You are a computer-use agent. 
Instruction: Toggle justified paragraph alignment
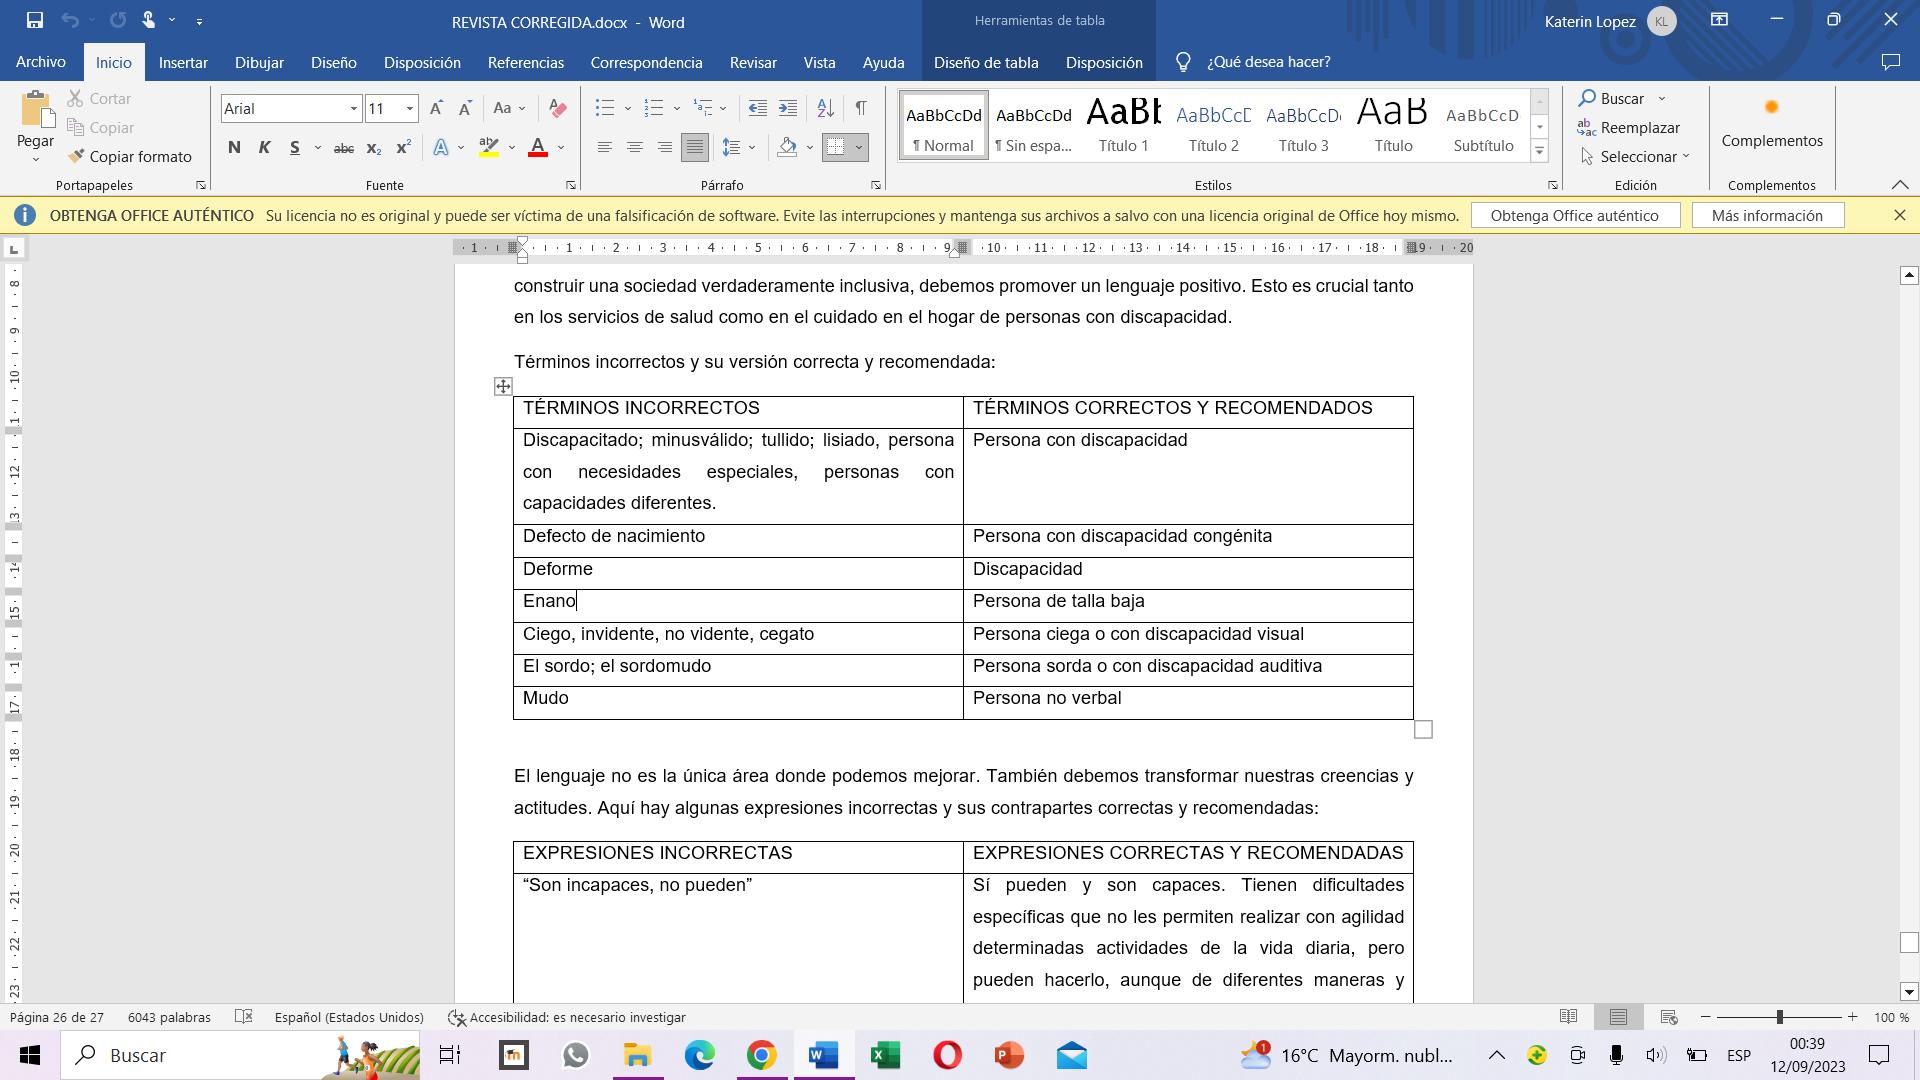click(x=694, y=148)
